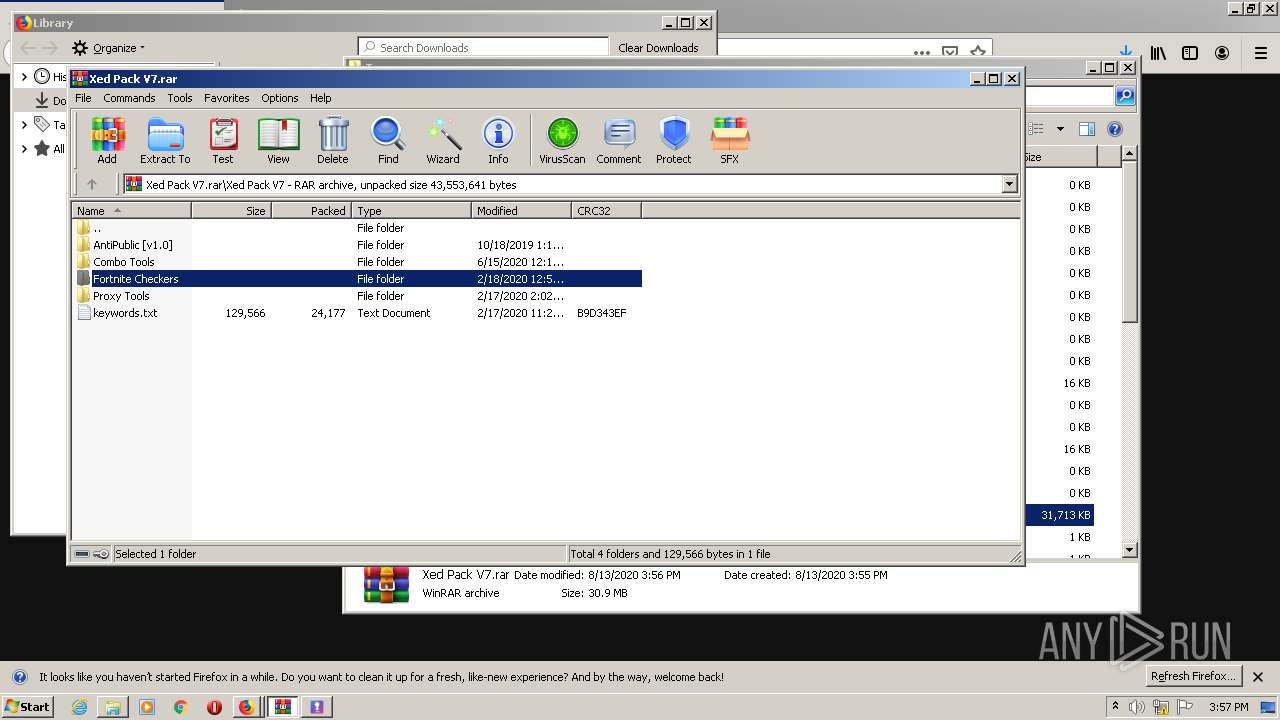Open the Firefox hamburger menu

click(x=1260, y=53)
